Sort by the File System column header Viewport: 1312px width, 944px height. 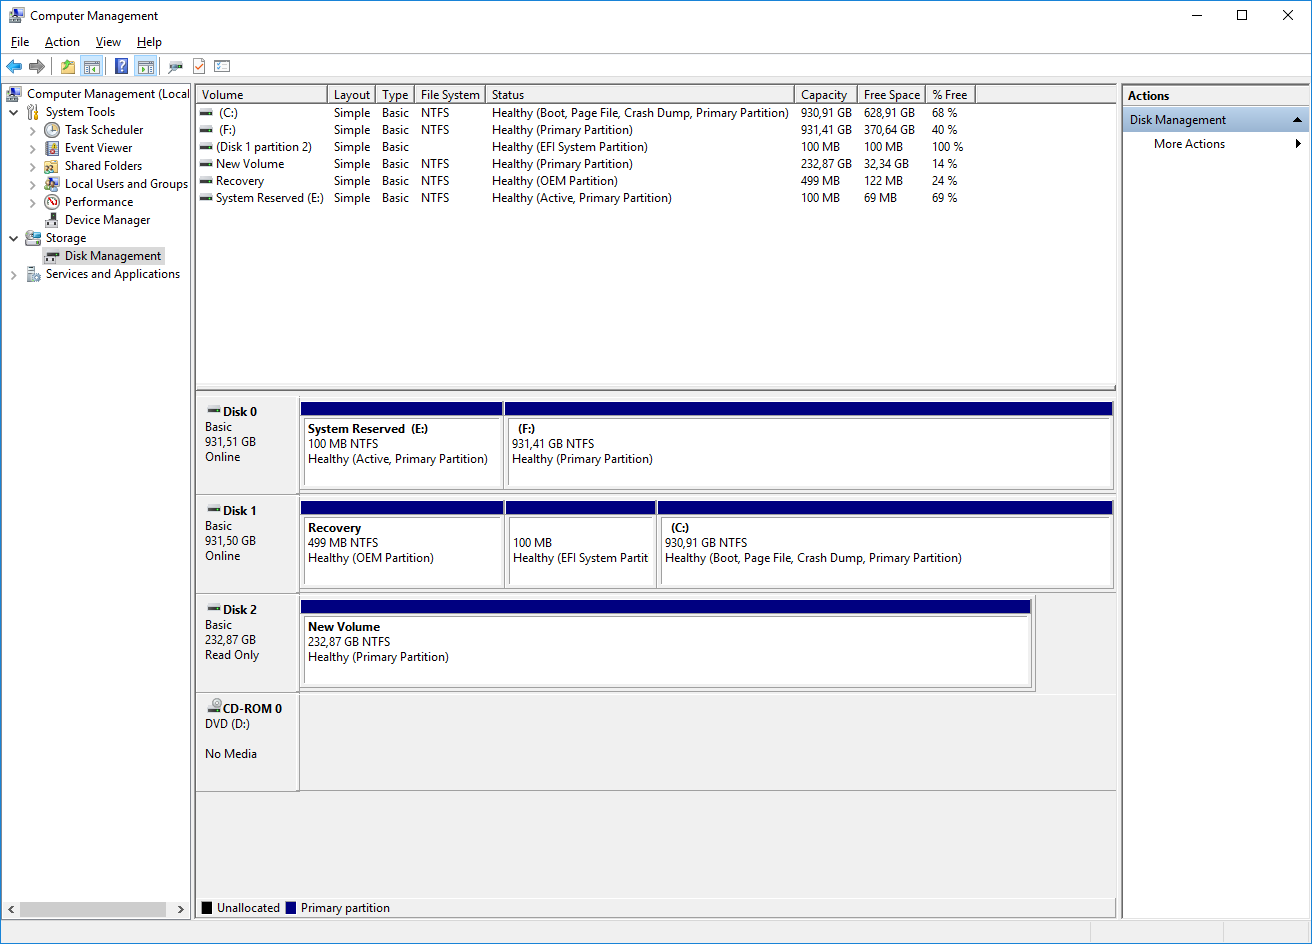[450, 95]
